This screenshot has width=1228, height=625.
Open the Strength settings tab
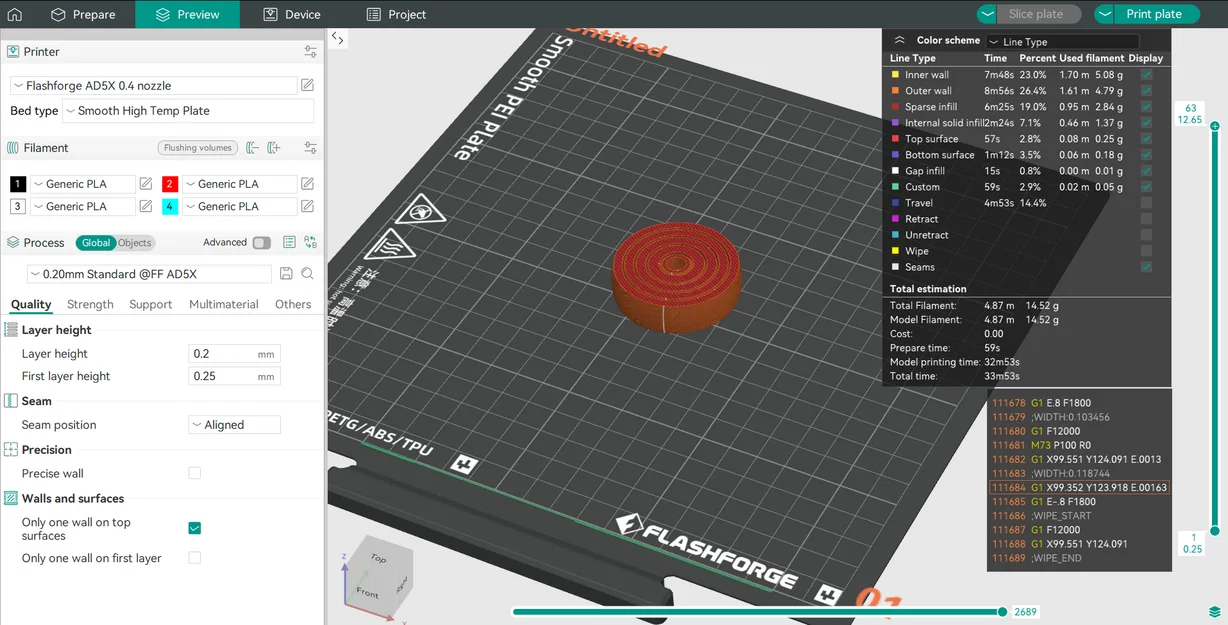[90, 304]
